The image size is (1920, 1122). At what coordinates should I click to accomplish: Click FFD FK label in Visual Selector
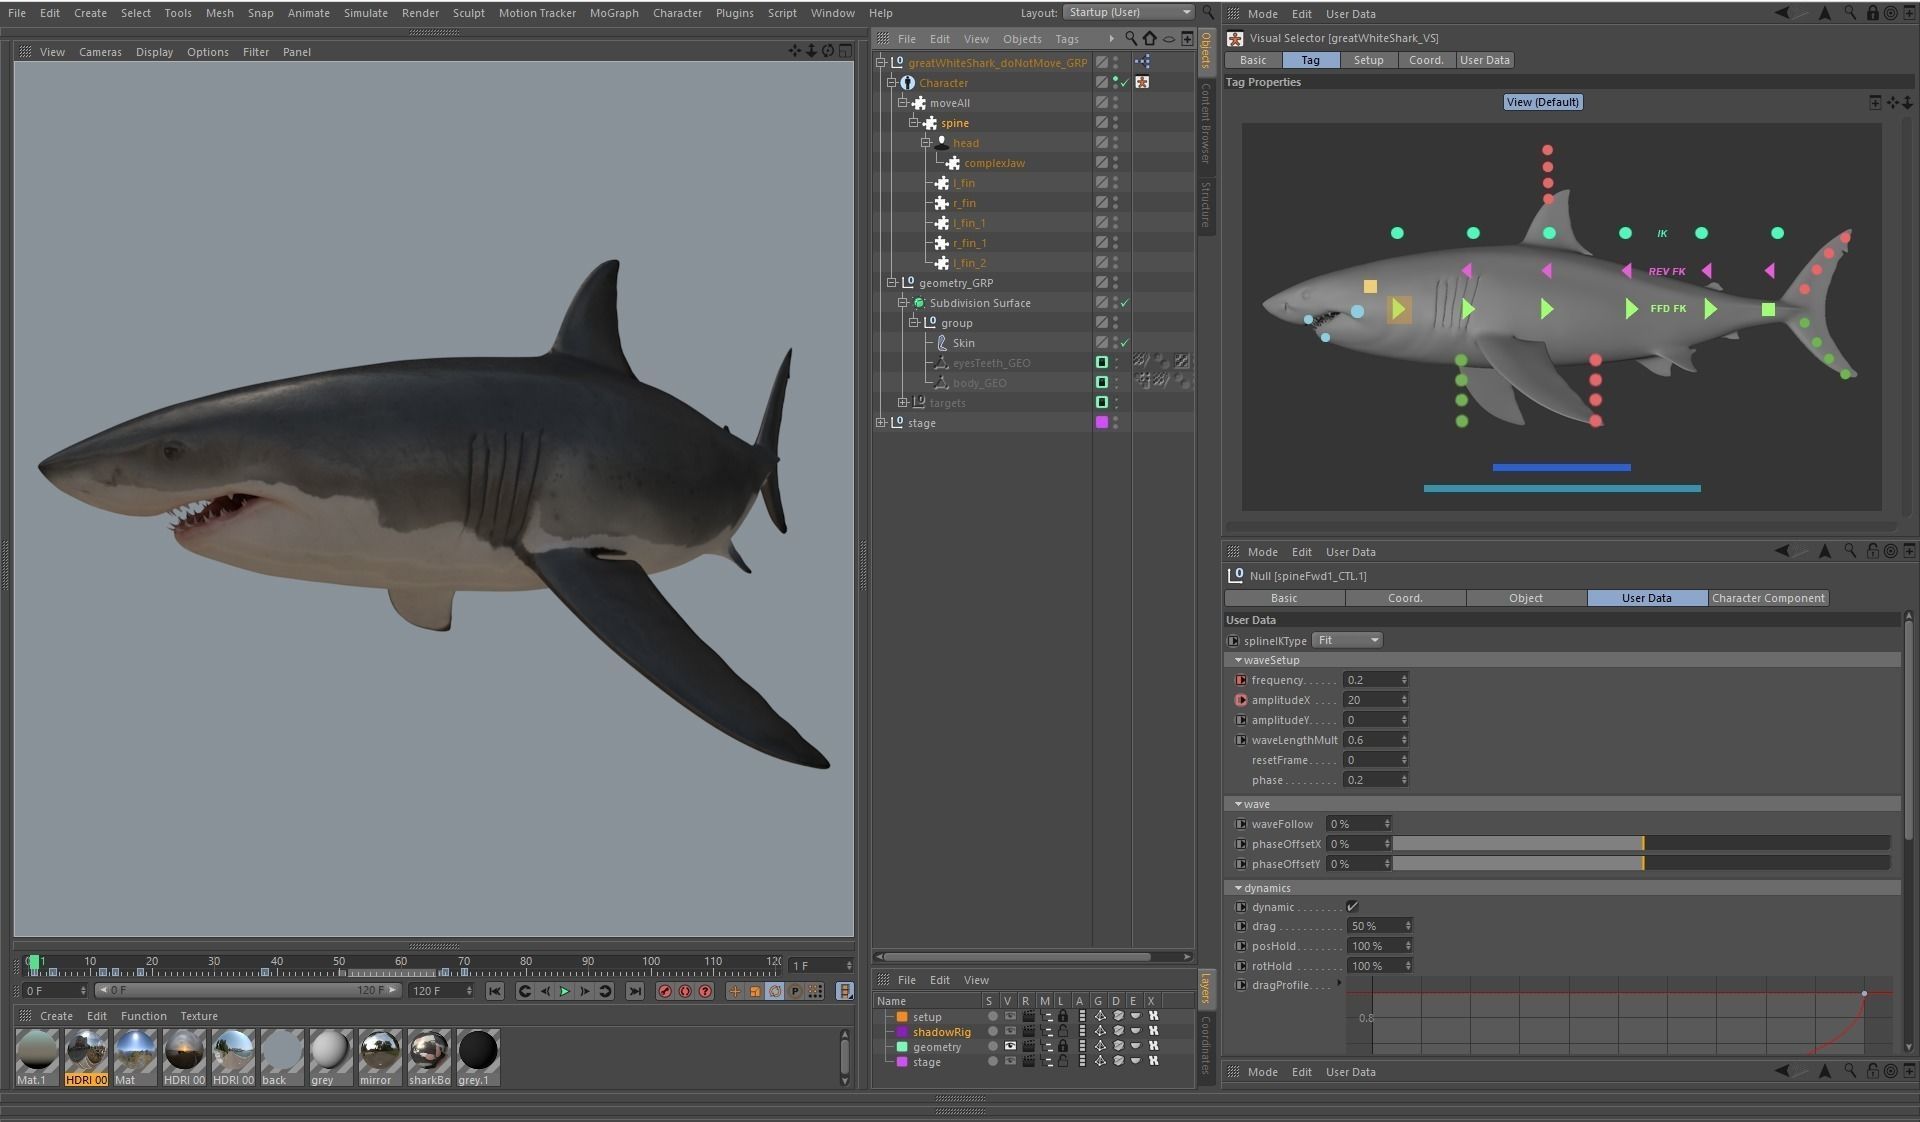tap(1668, 308)
